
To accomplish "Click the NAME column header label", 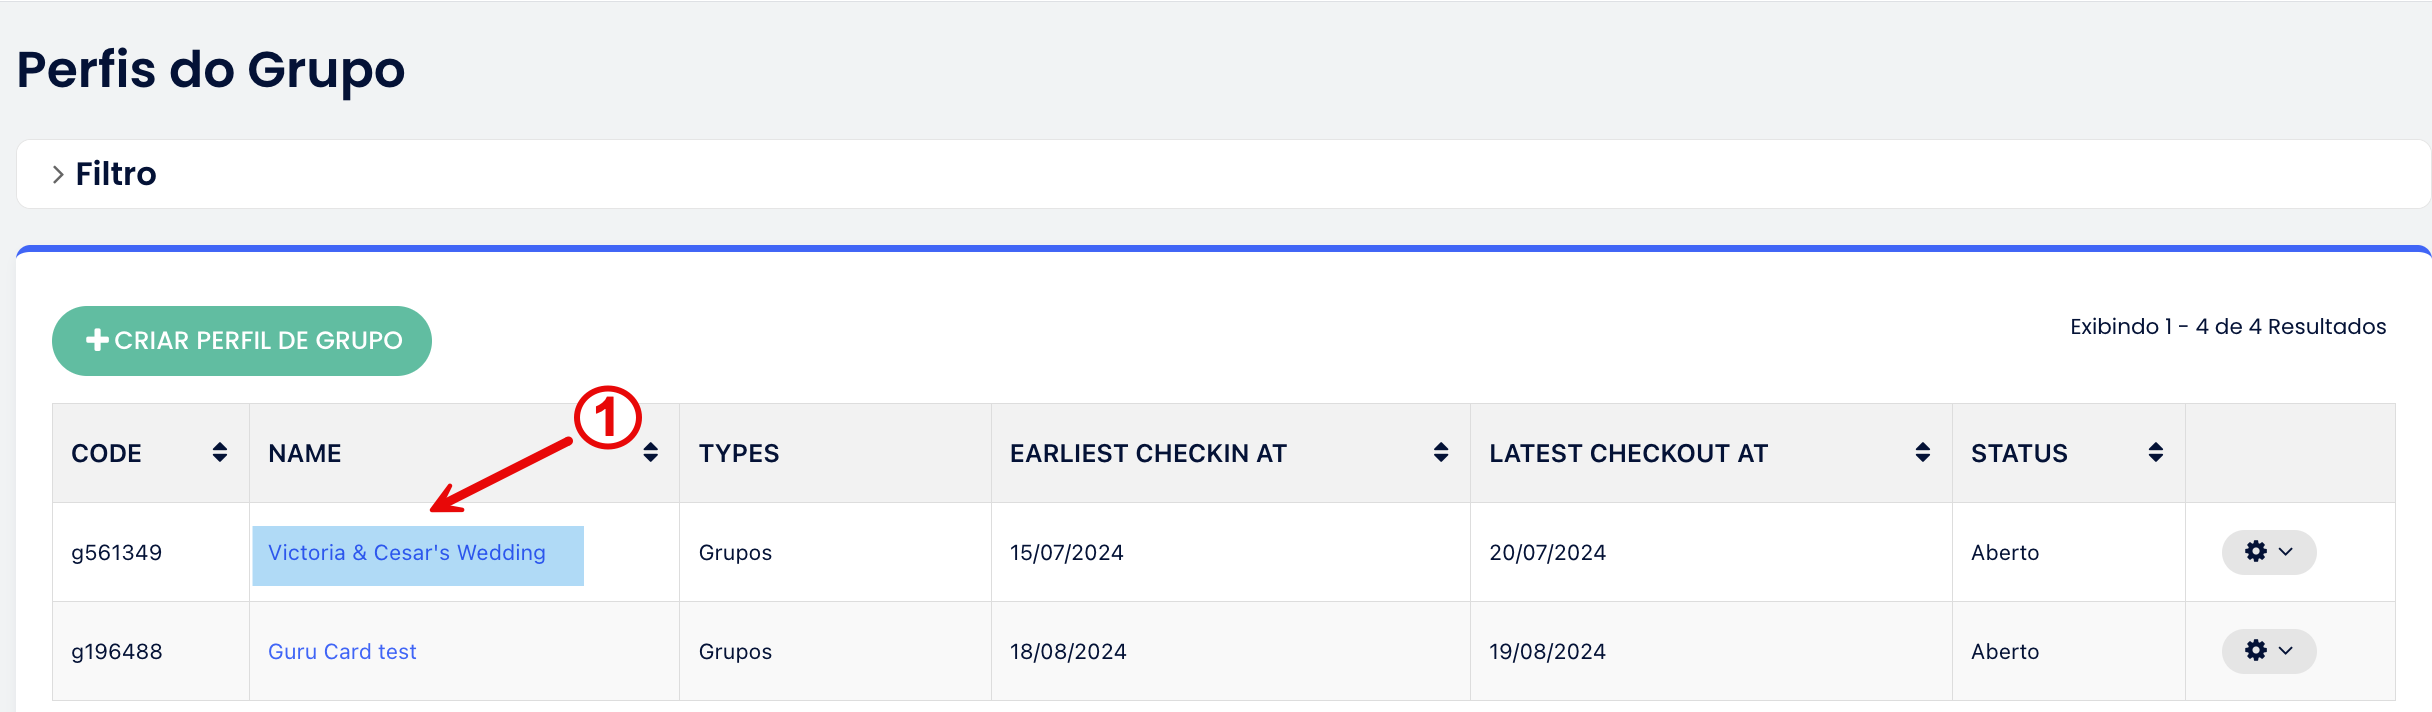I will click(305, 454).
